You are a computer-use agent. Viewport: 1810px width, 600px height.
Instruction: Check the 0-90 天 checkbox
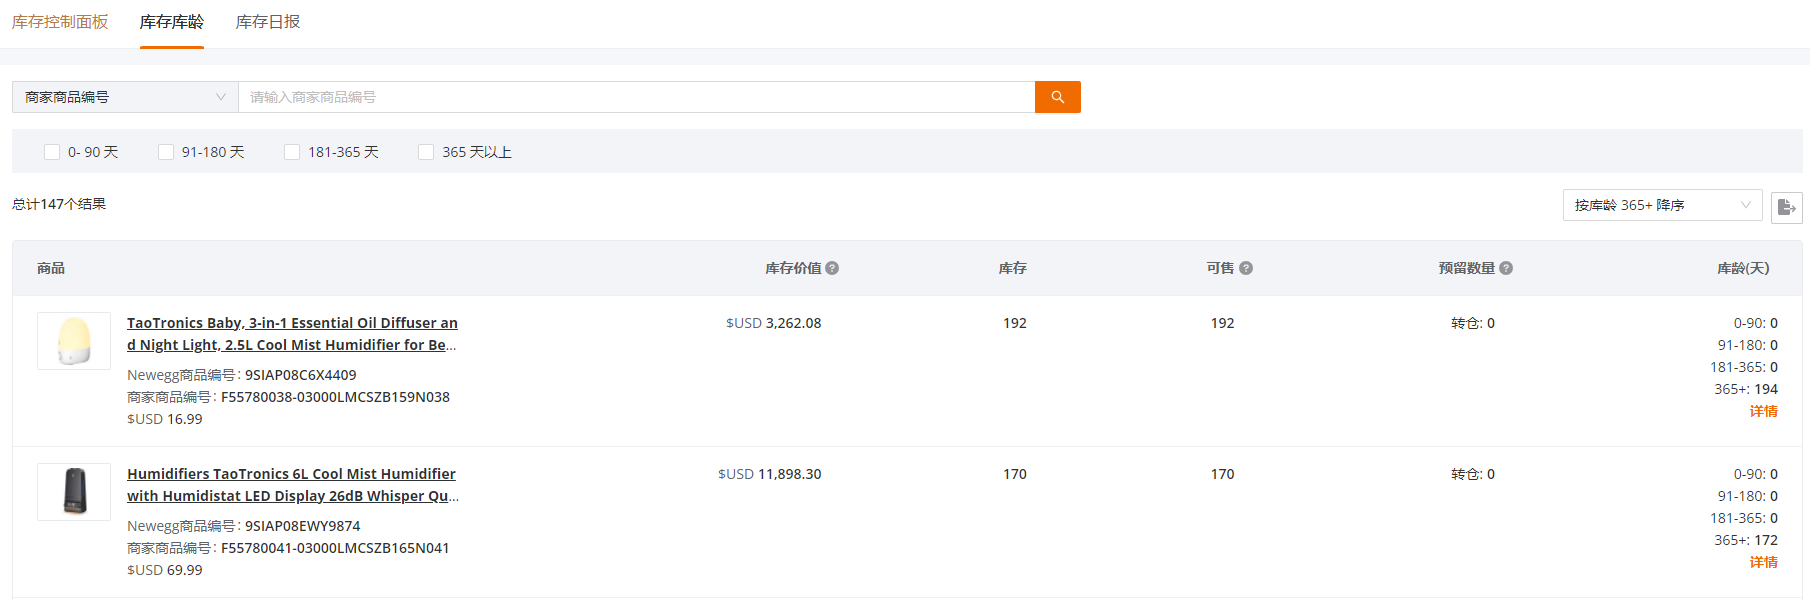[52, 152]
